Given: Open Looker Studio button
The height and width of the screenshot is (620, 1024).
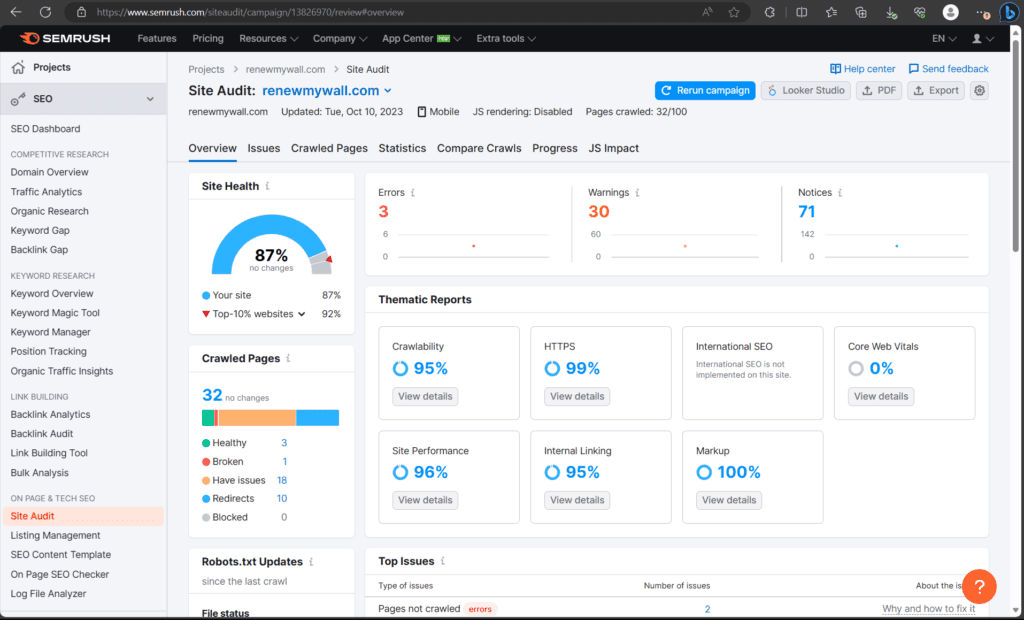Looking at the screenshot, I should (x=806, y=91).
